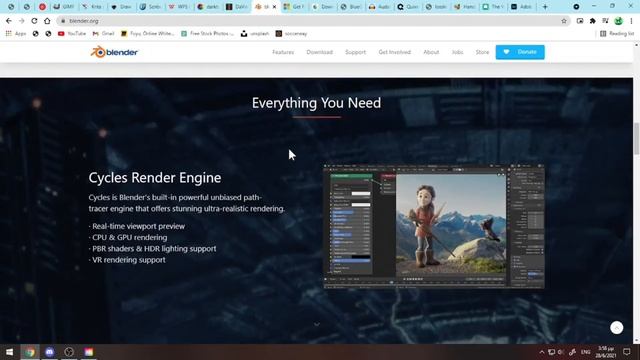The height and width of the screenshot is (360, 640).
Task: Click the Everything You Need heading
Action: [x=316, y=103]
